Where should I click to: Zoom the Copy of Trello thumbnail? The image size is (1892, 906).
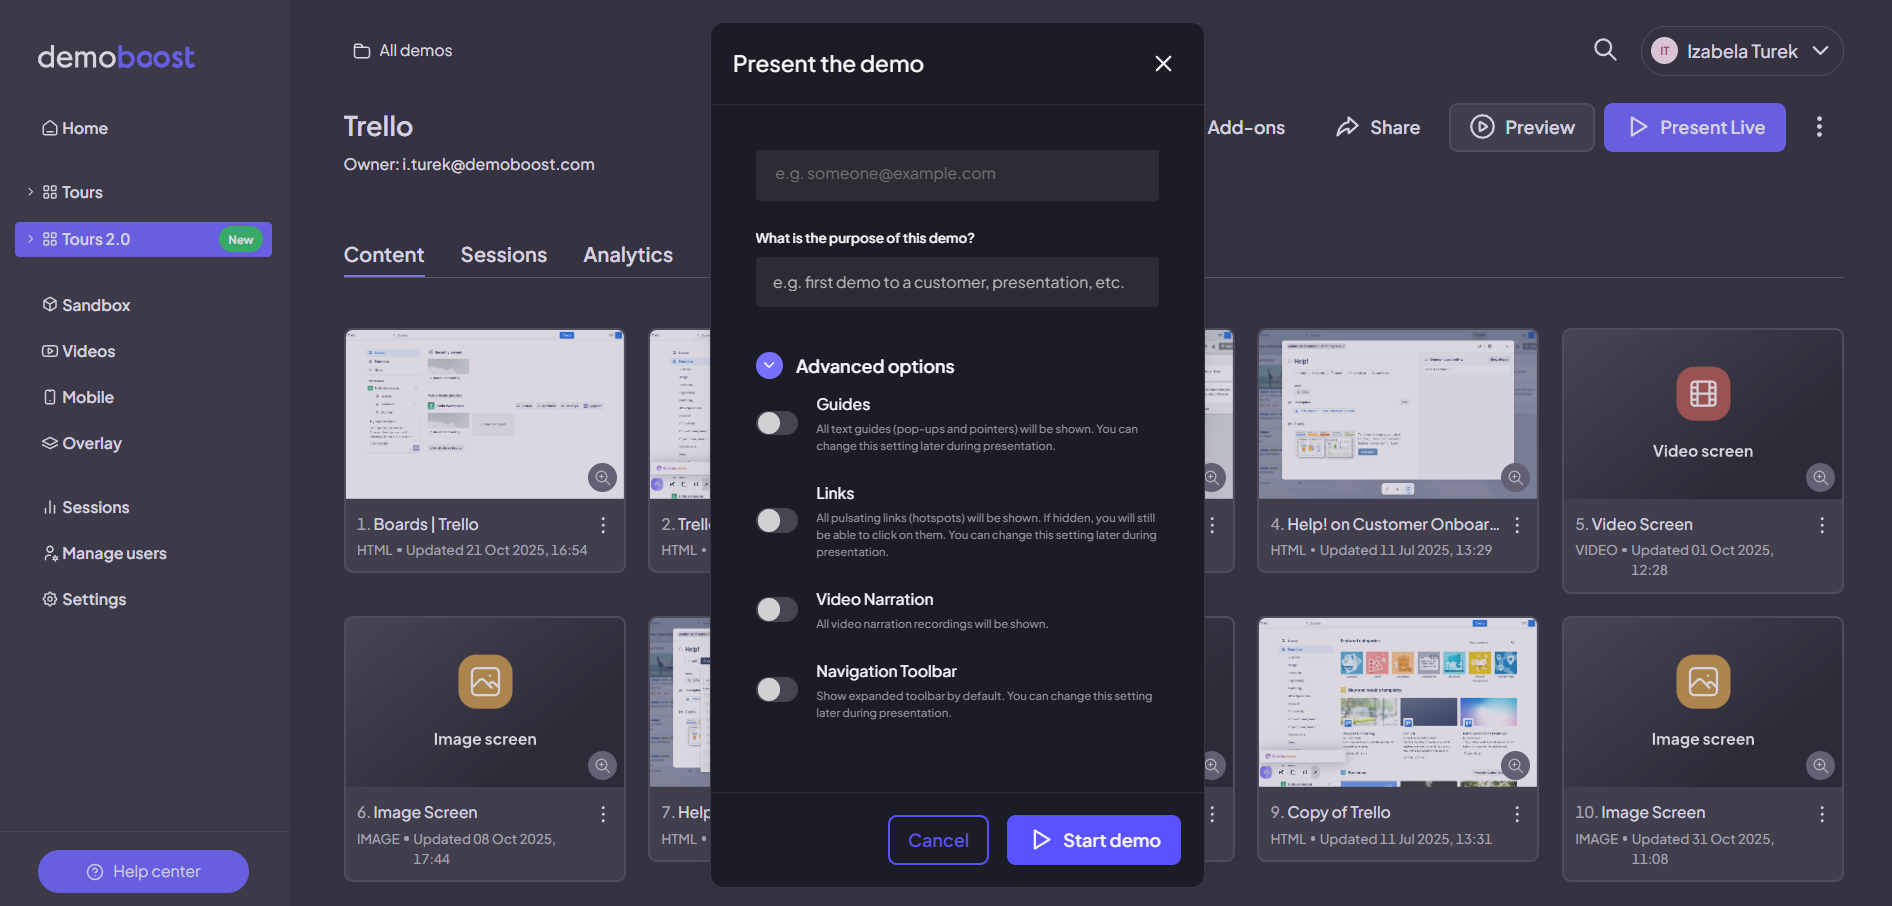(1516, 766)
